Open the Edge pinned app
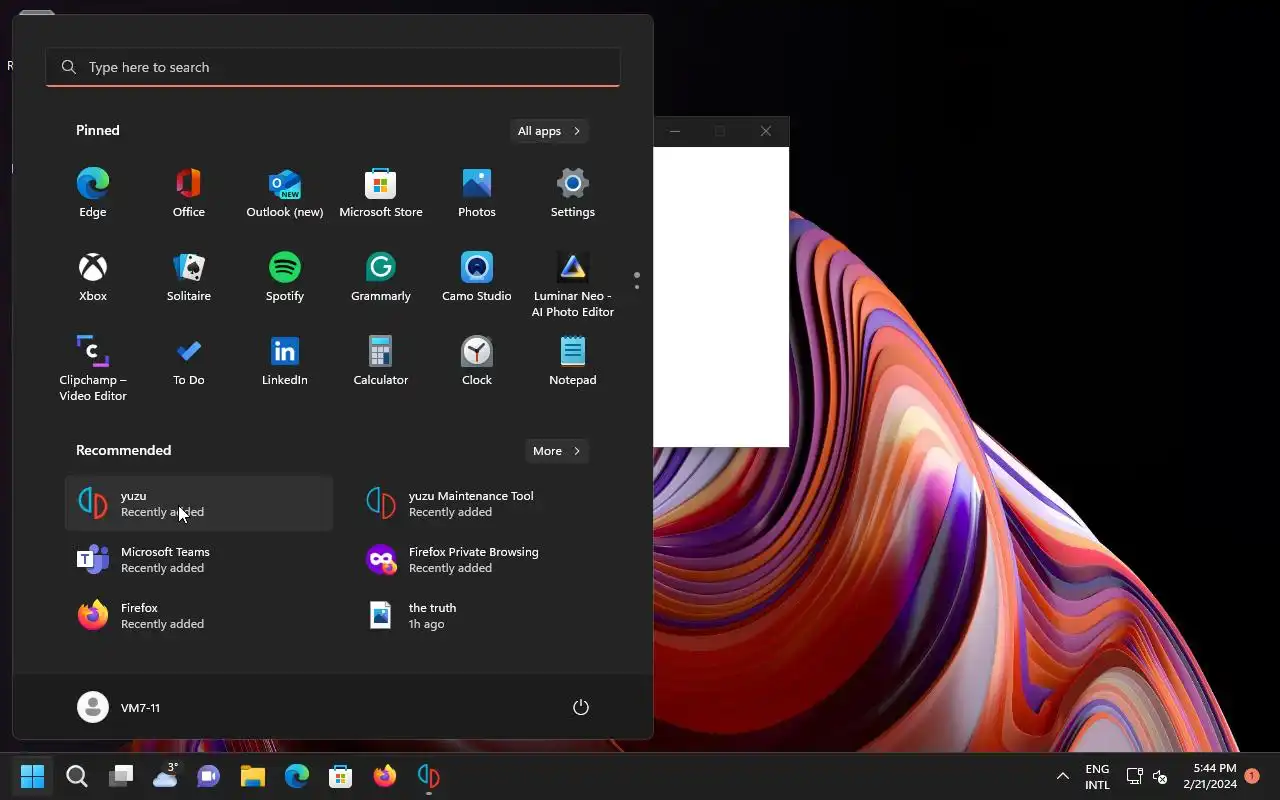The image size is (1280, 800). tap(93, 193)
